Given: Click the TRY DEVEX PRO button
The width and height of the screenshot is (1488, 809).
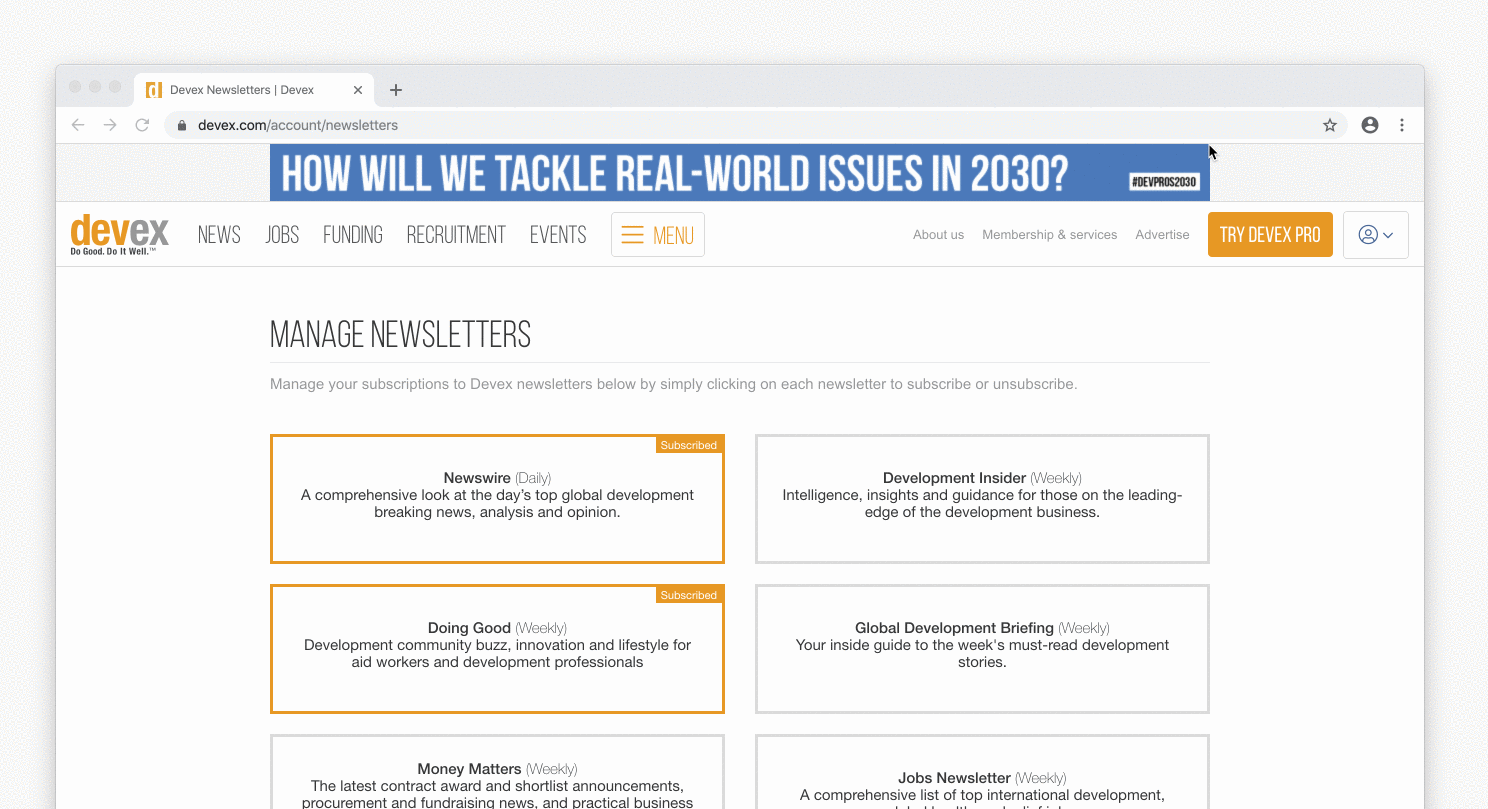Looking at the screenshot, I should (1270, 235).
